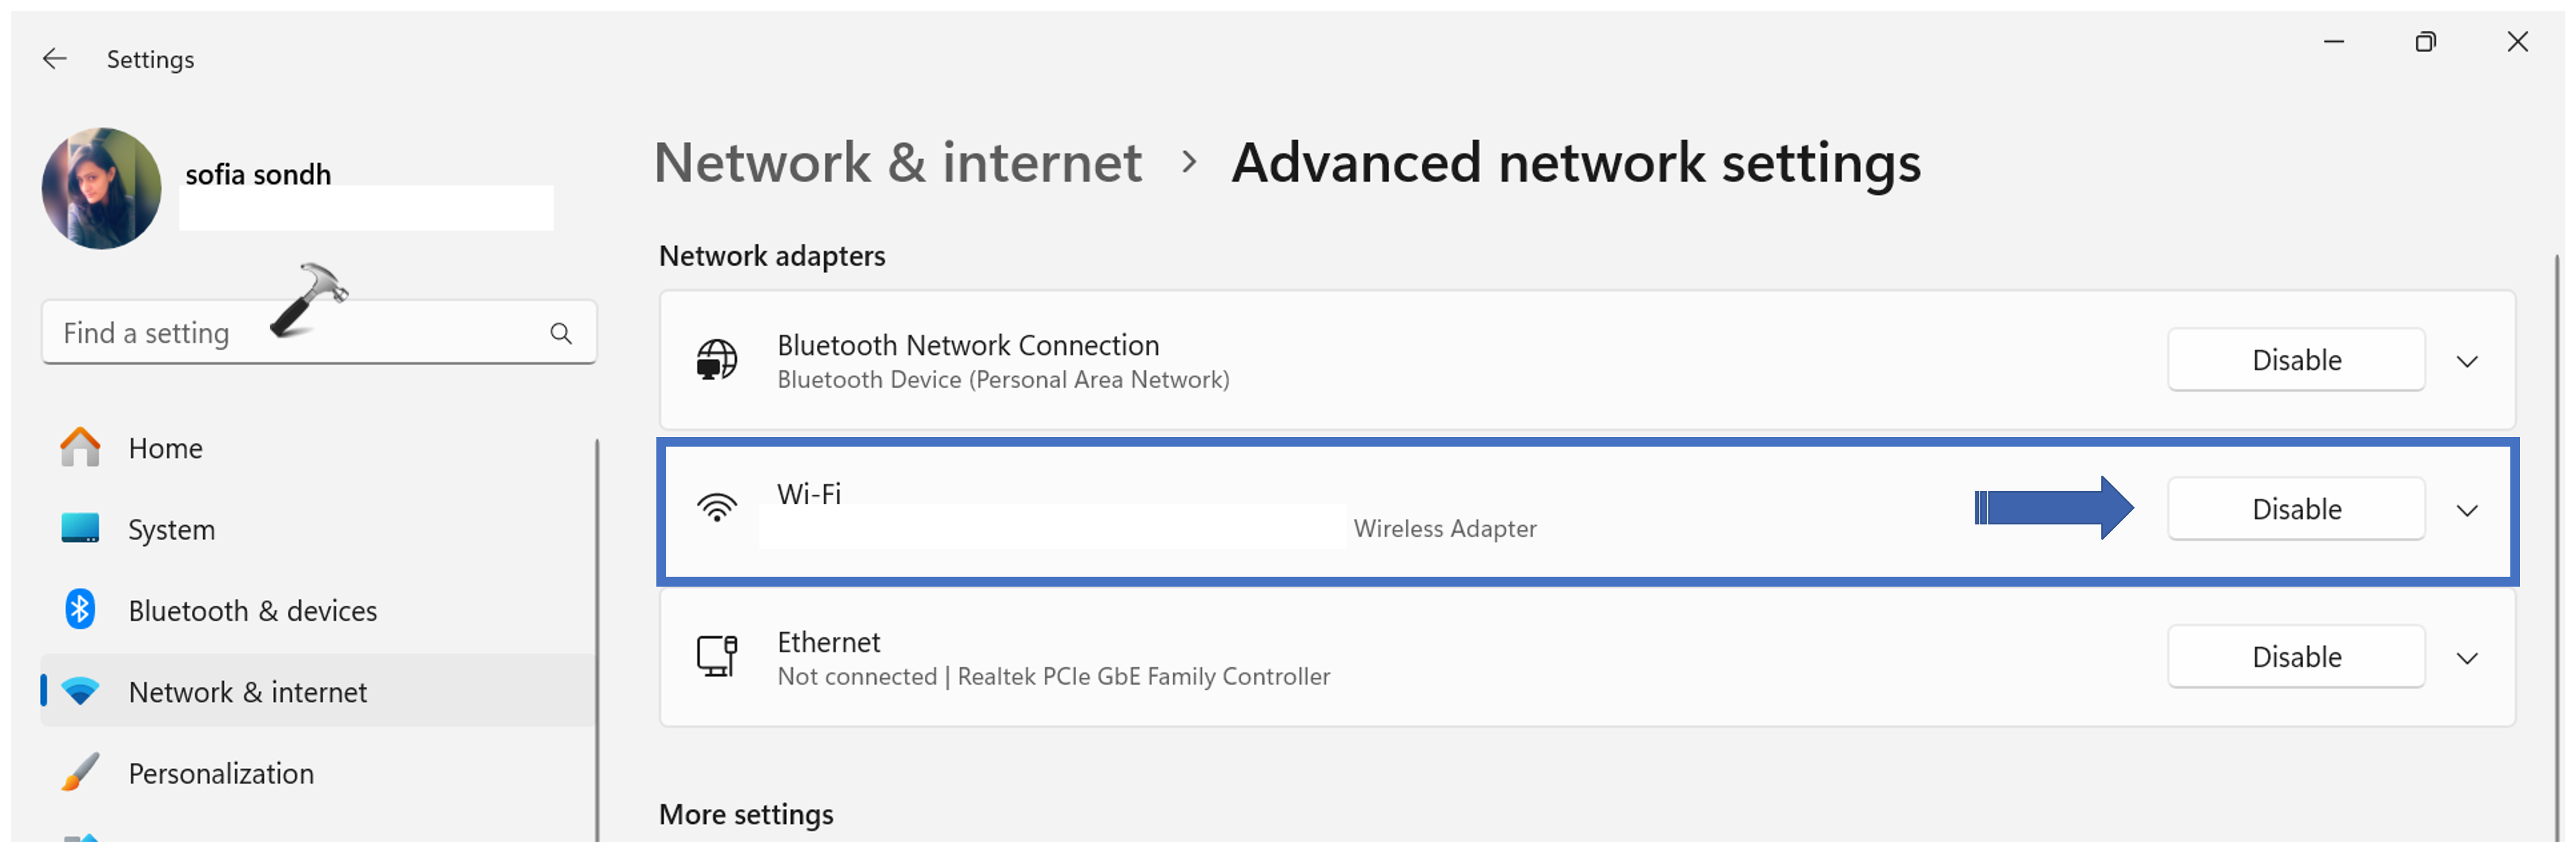Click the Find a setting search box
This screenshot has width=2576, height=853.
click(290, 333)
